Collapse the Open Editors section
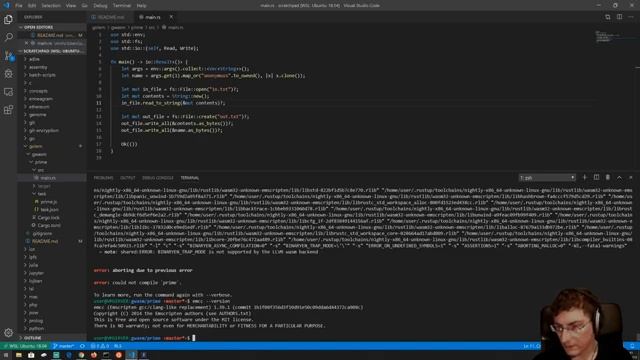This screenshot has height=360, width=640. tap(52, 27)
